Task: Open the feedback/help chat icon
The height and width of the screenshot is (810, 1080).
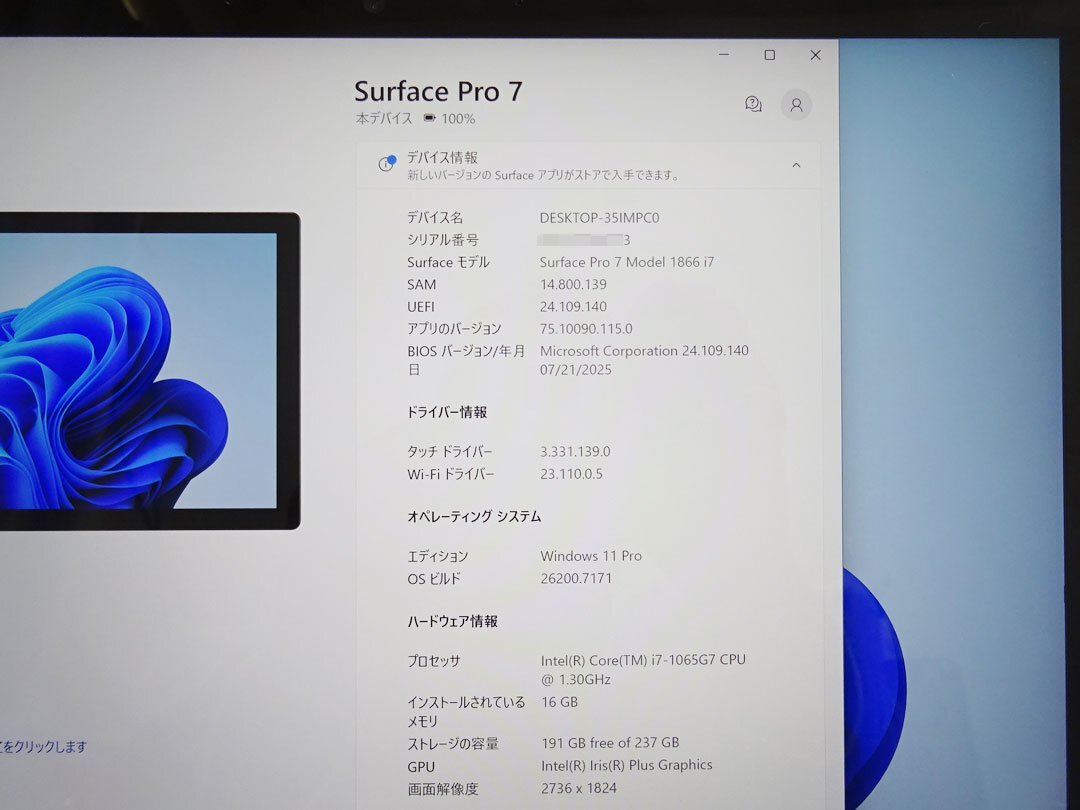Action: point(754,105)
